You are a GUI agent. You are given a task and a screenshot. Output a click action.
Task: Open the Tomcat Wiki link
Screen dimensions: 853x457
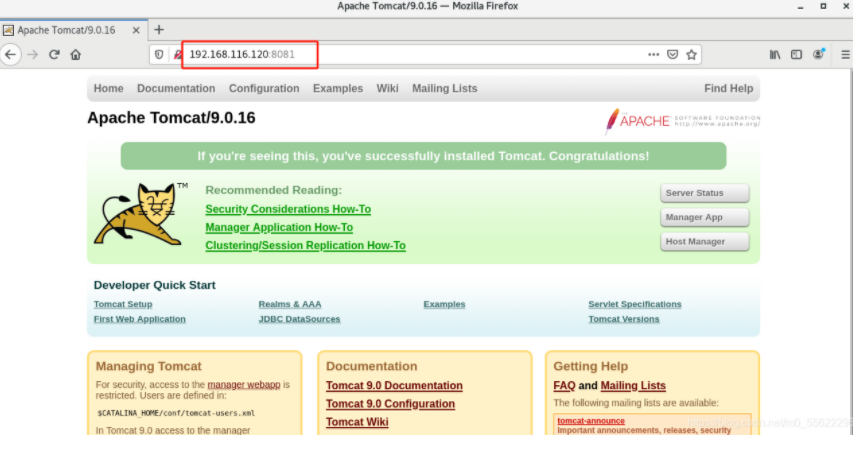pyautogui.click(x=357, y=422)
